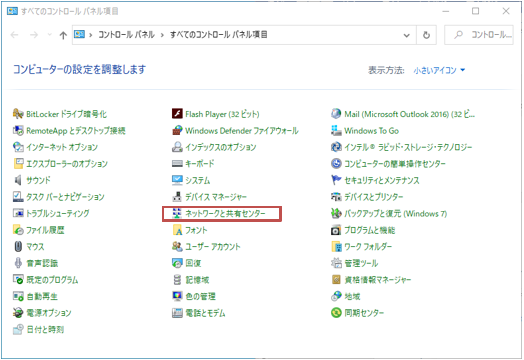Click the フォント icon
Screen dimensions: 524x360
coord(177,230)
